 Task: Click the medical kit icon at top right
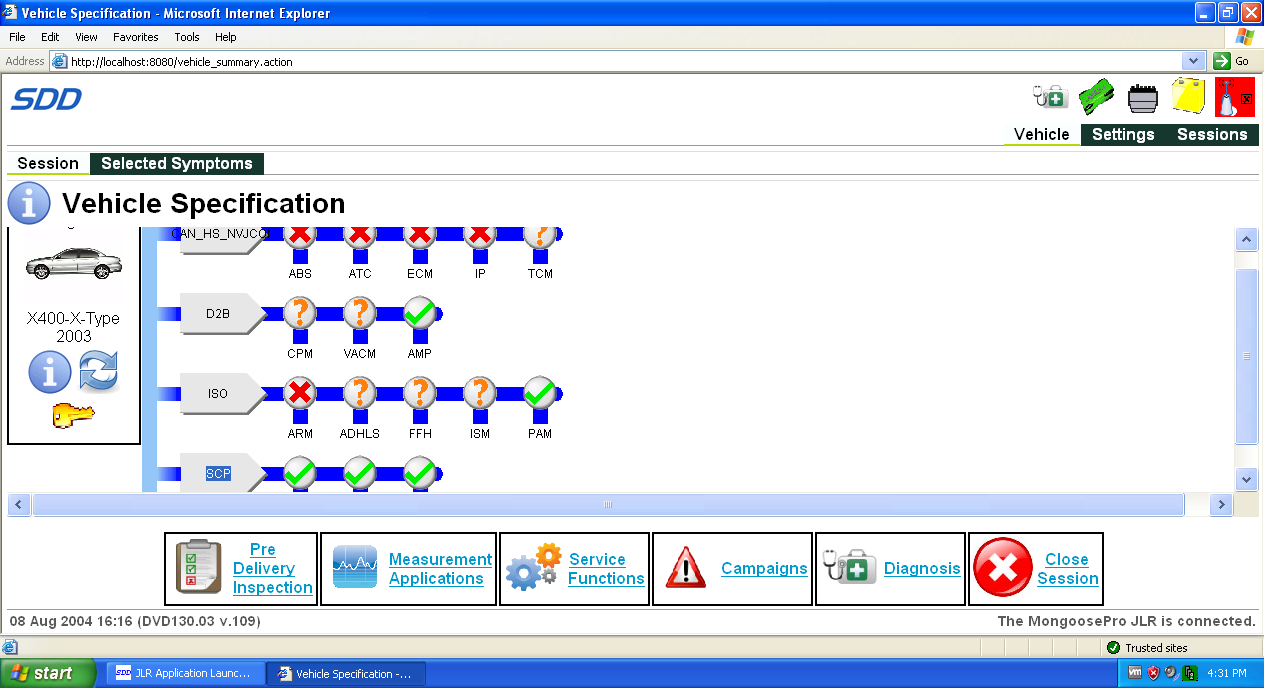pos(1050,97)
